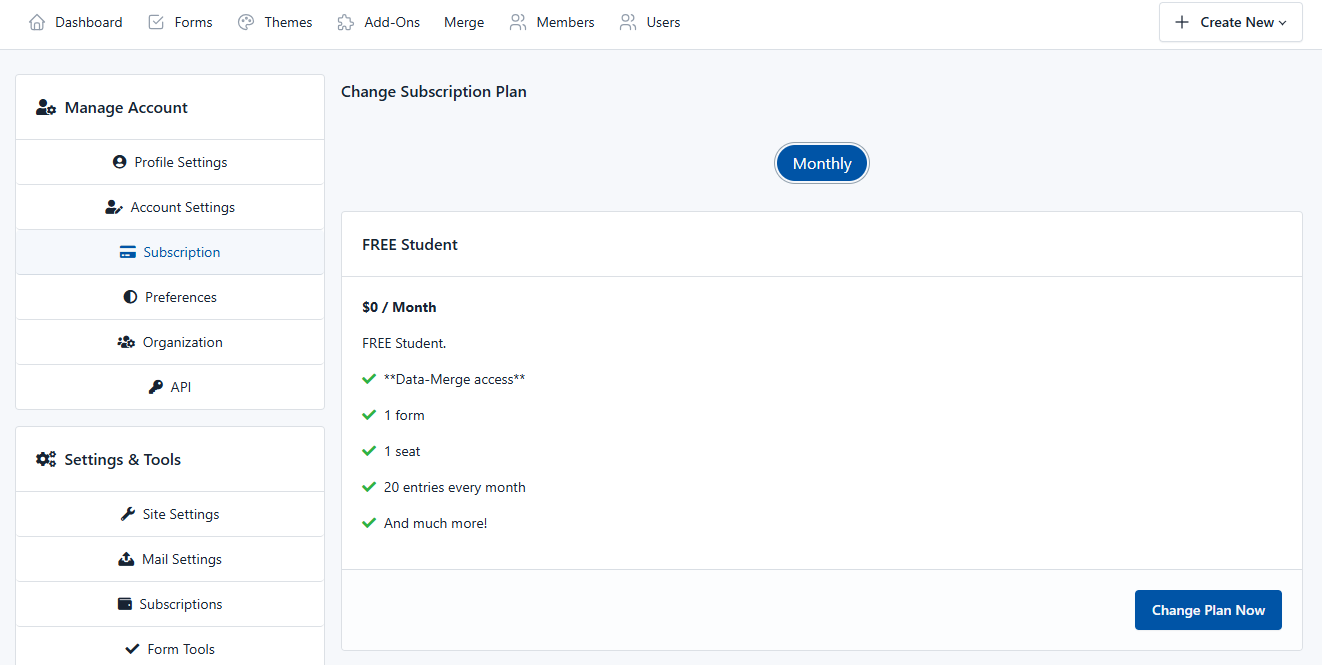Click the Site Settings wrench icon
This screenshot has height=665, width=1322.
(128, 514)
